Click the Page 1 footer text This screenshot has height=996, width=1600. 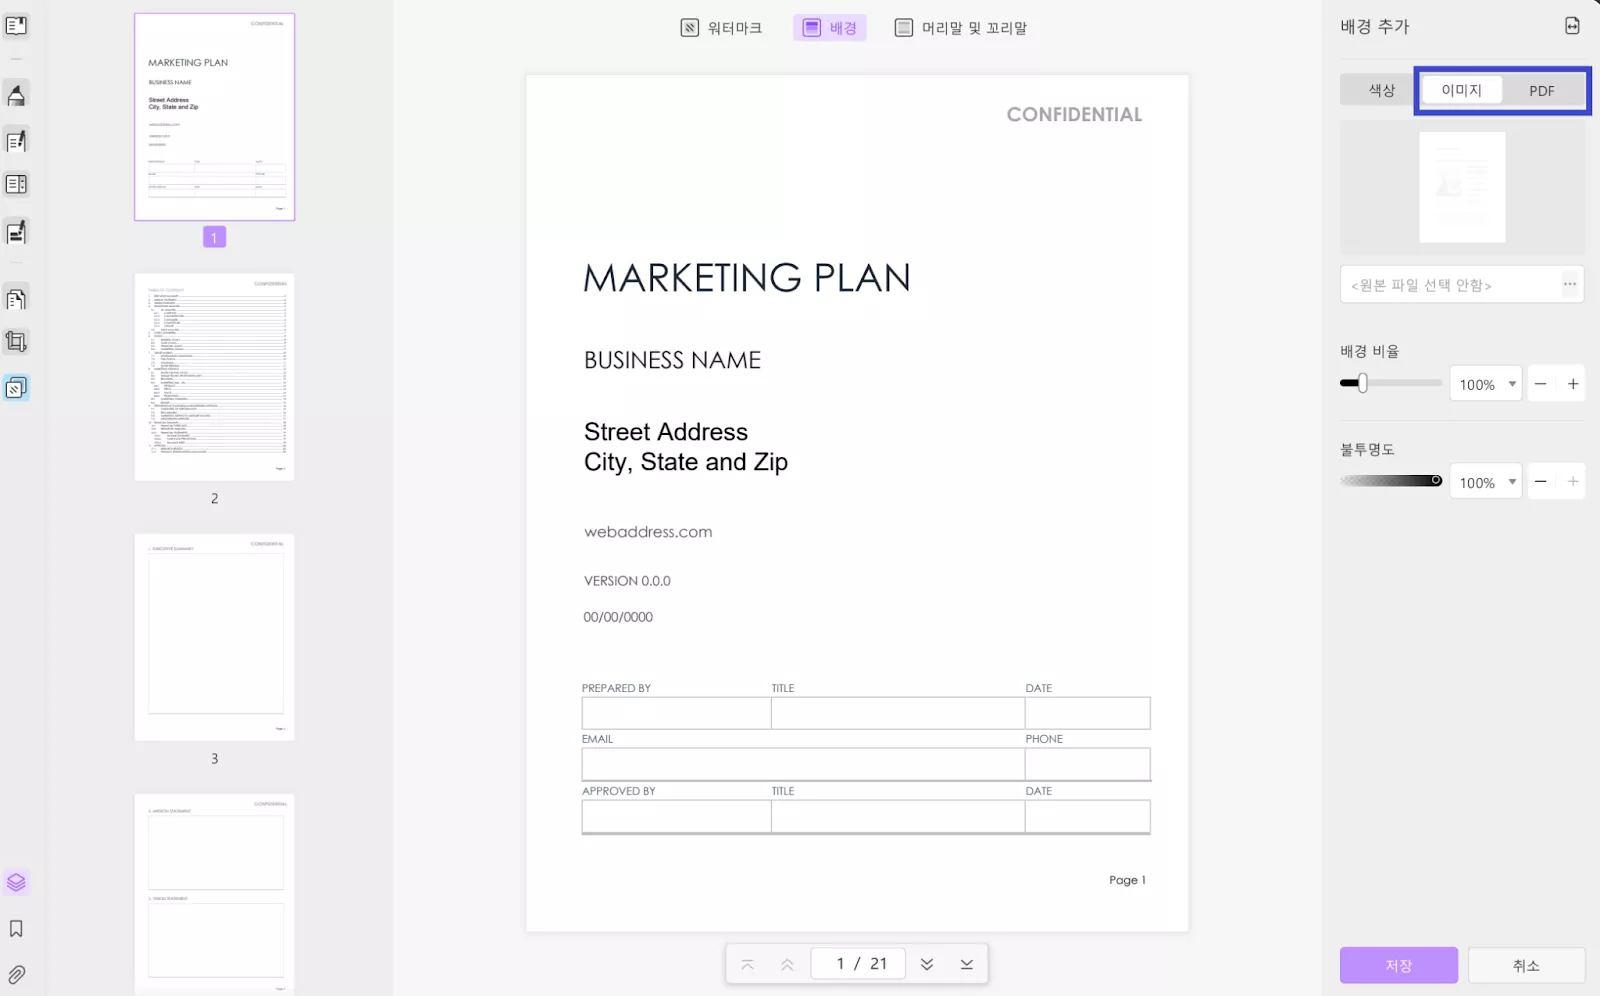click(x=1127, y=880)
